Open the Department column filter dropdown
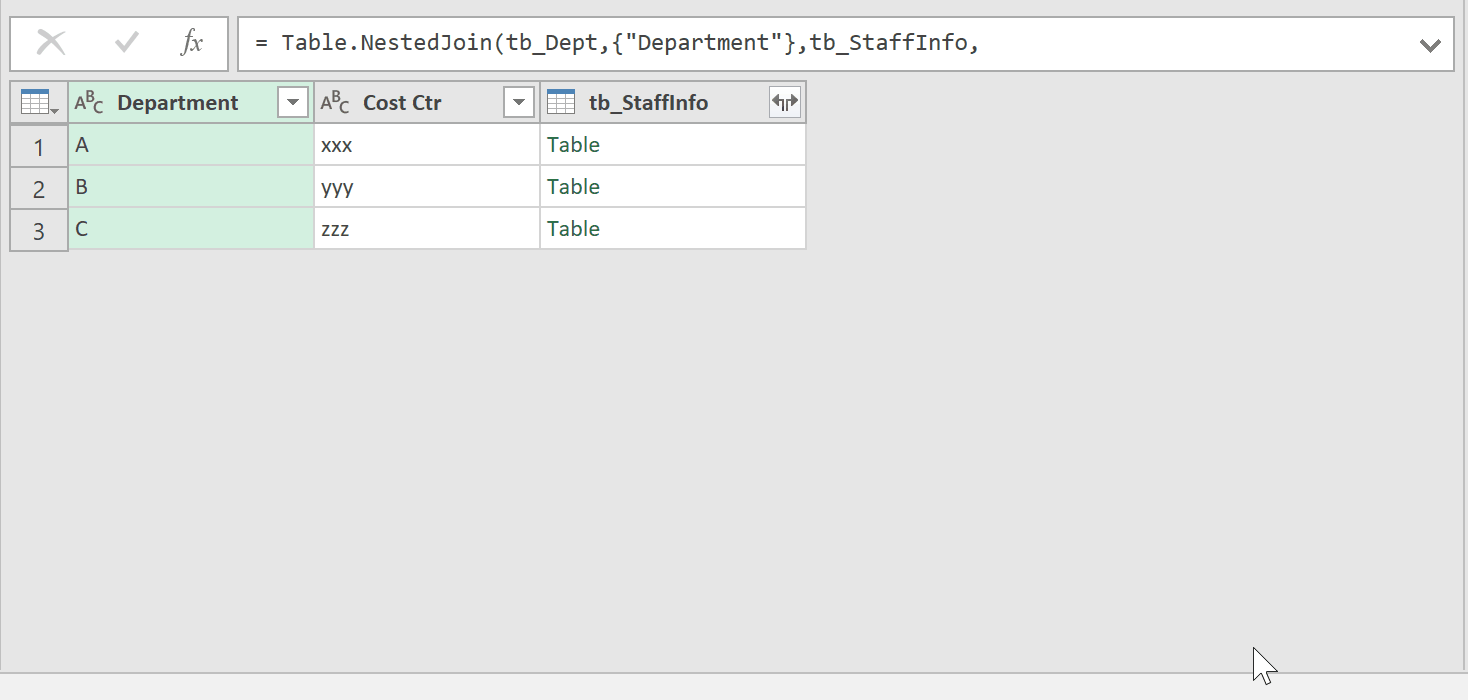1468x700 pixels. tap(293, 102)
